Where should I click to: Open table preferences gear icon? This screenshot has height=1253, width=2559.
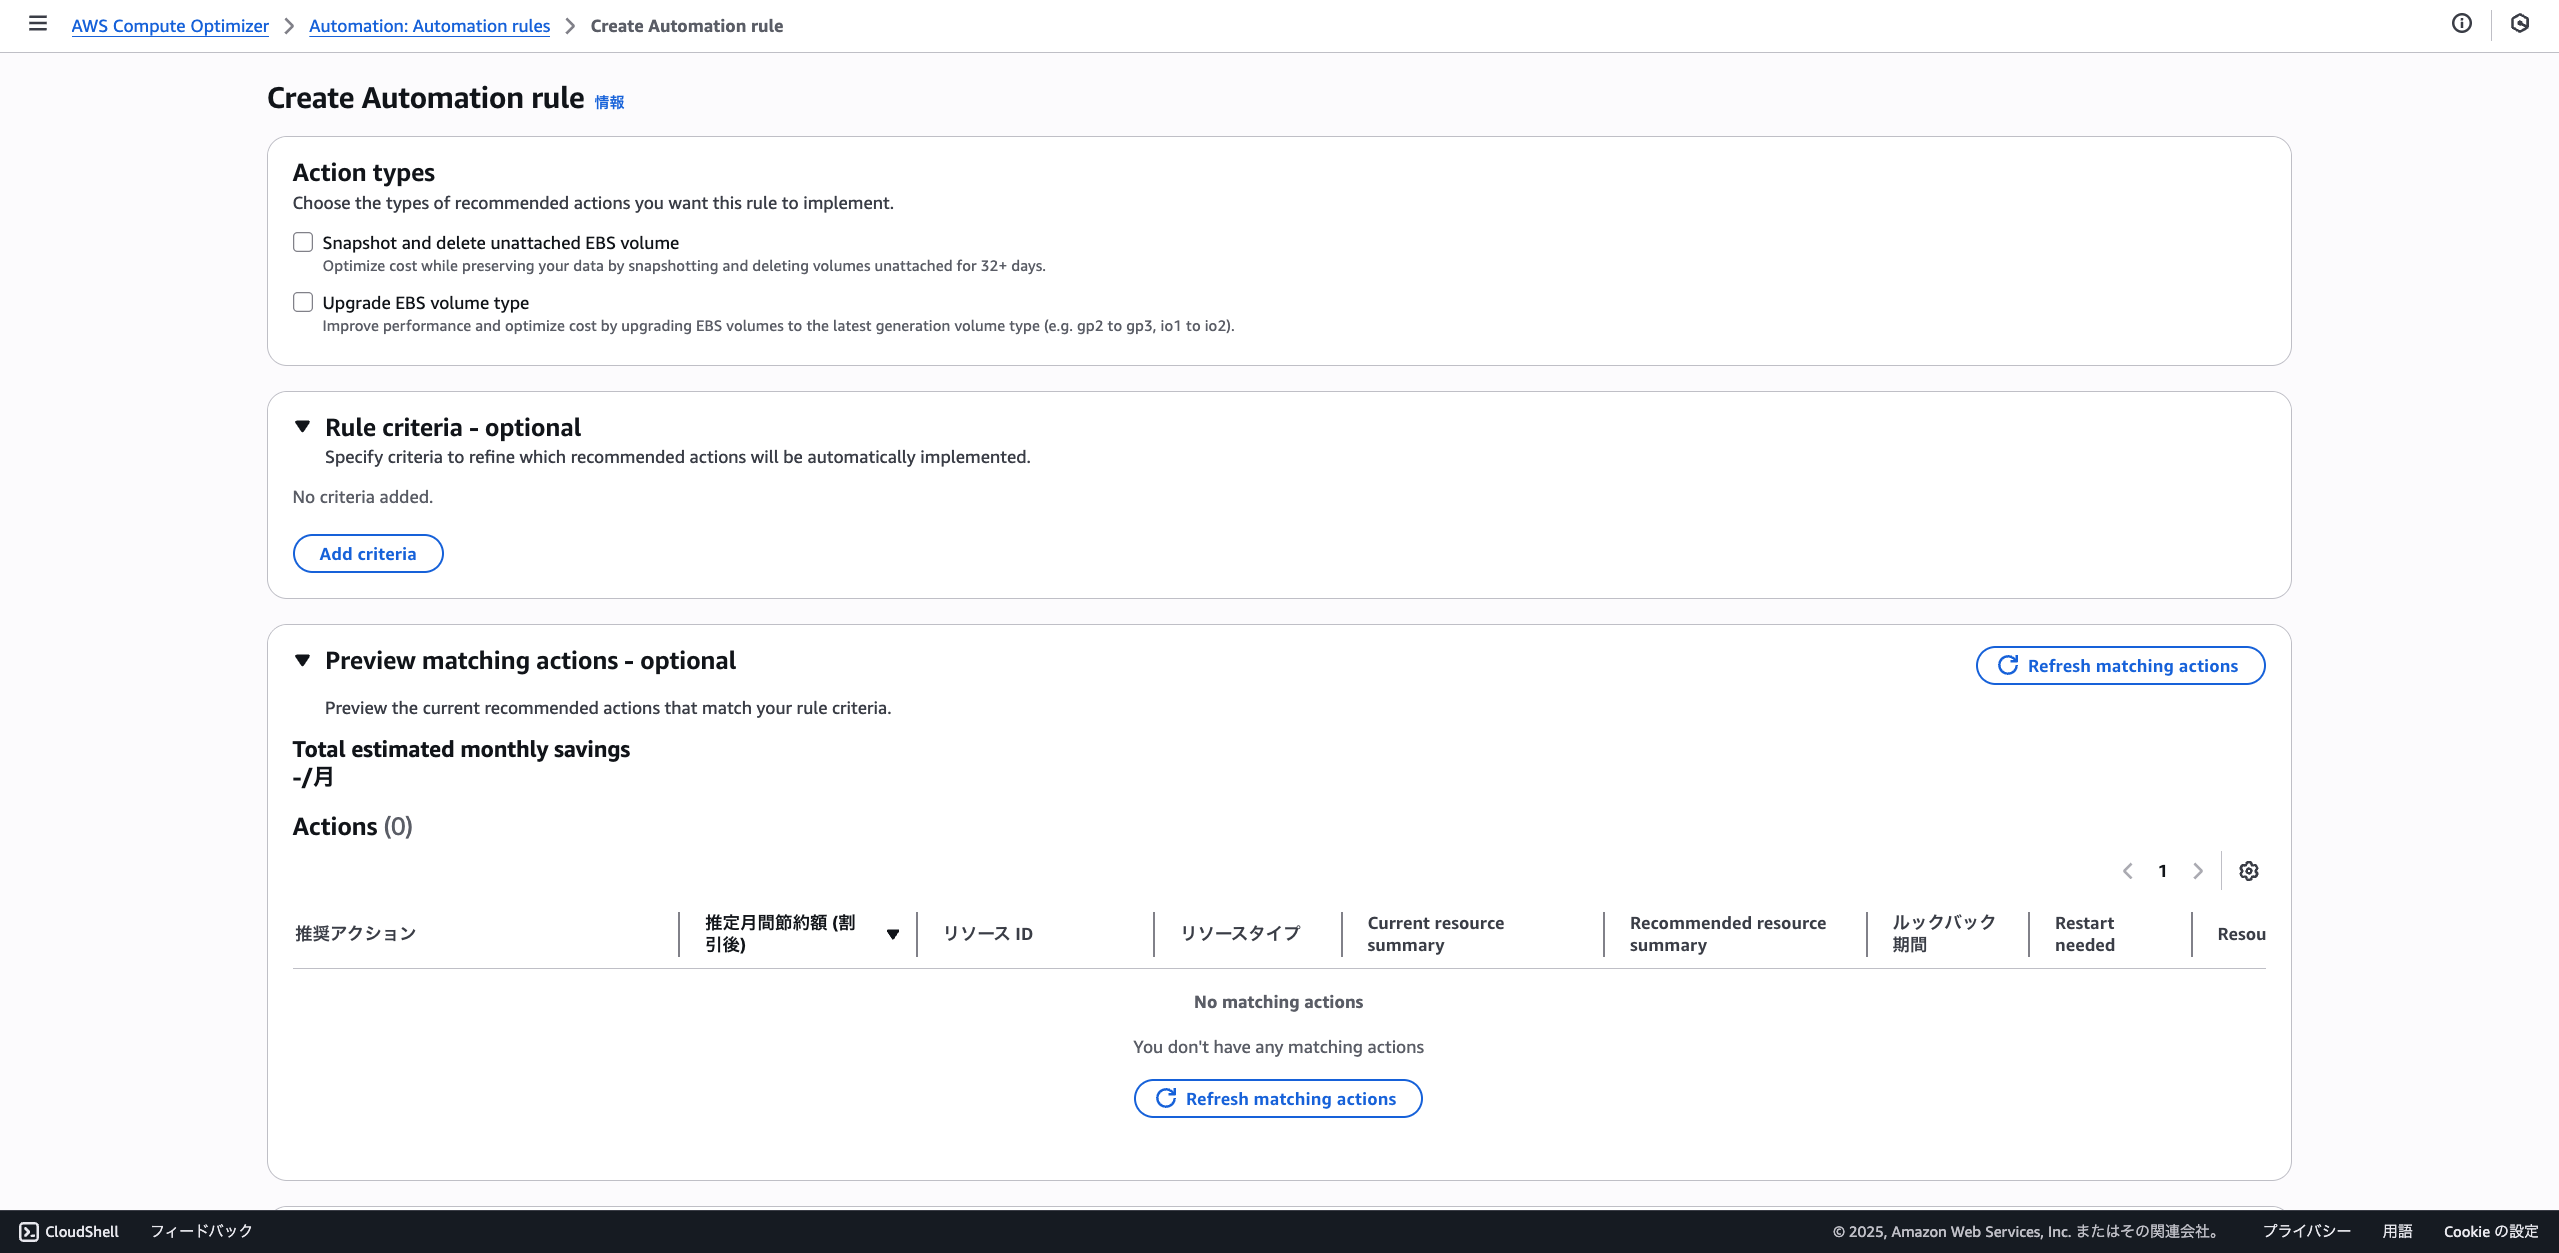point(2248,871)
